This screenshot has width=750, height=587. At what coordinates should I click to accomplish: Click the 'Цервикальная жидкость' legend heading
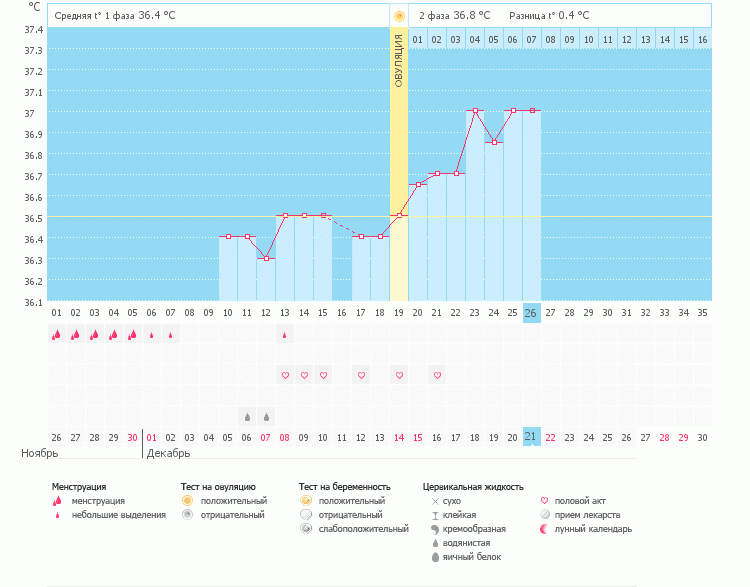click(472, 486)
